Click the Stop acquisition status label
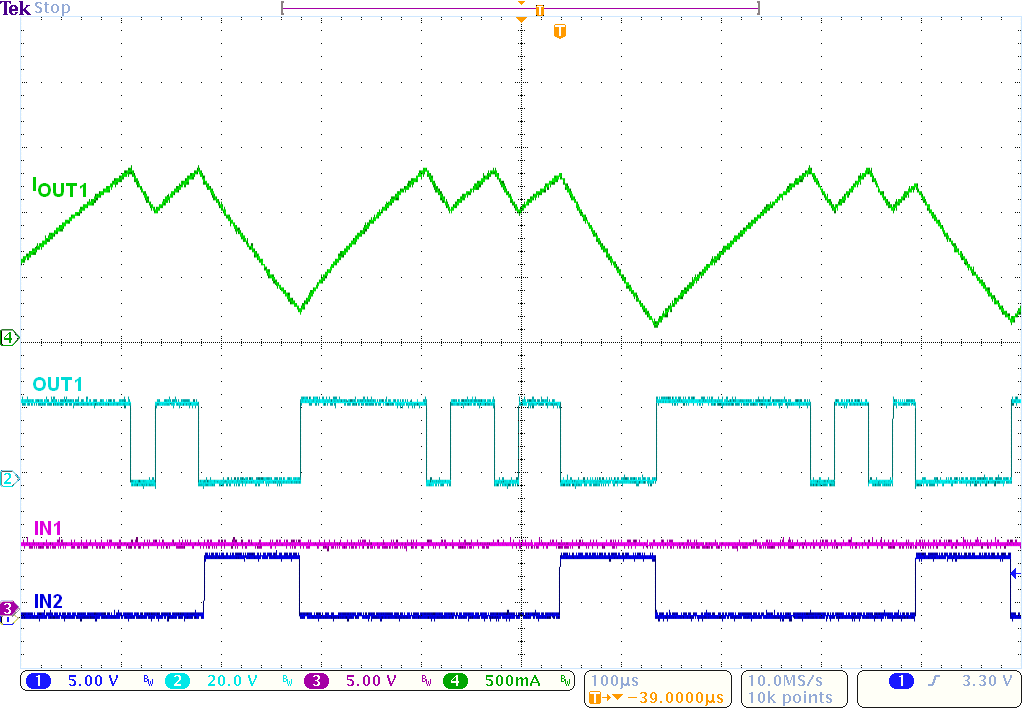The width and height of the screenshot is (1024, 708). pos(52,8)
